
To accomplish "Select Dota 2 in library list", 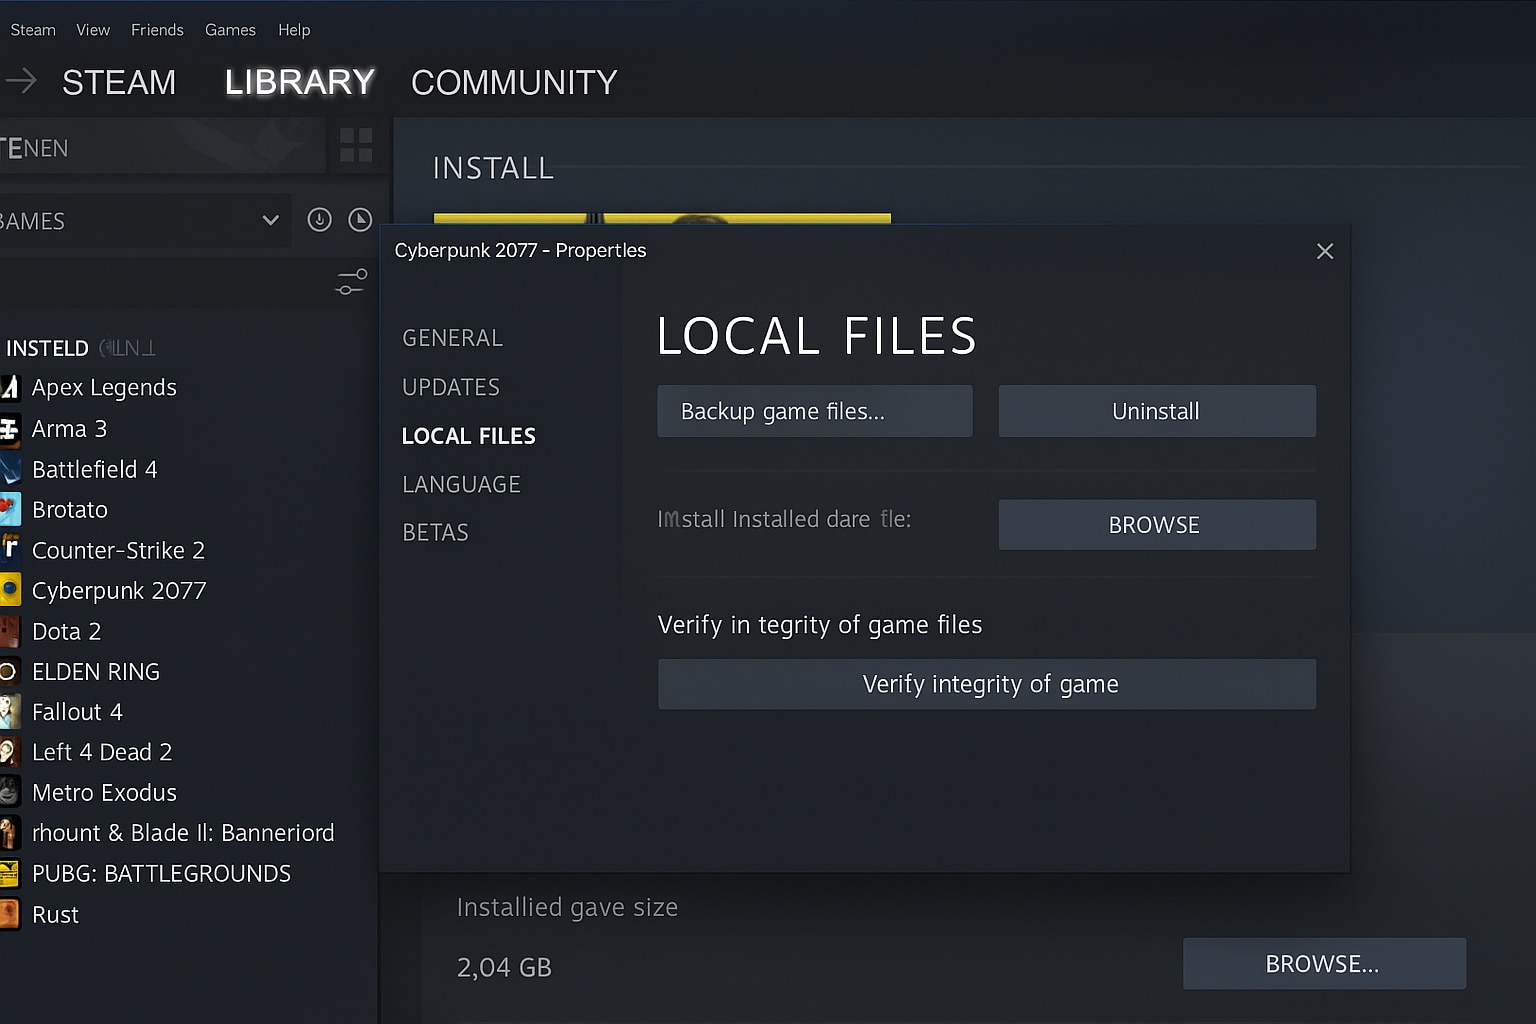I will click(x=66, y=632).
